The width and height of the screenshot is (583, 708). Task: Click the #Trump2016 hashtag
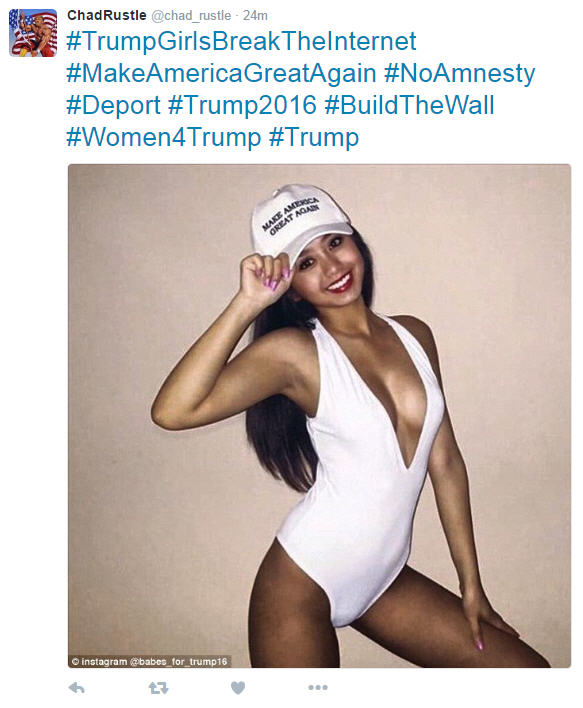coord(243,105)
